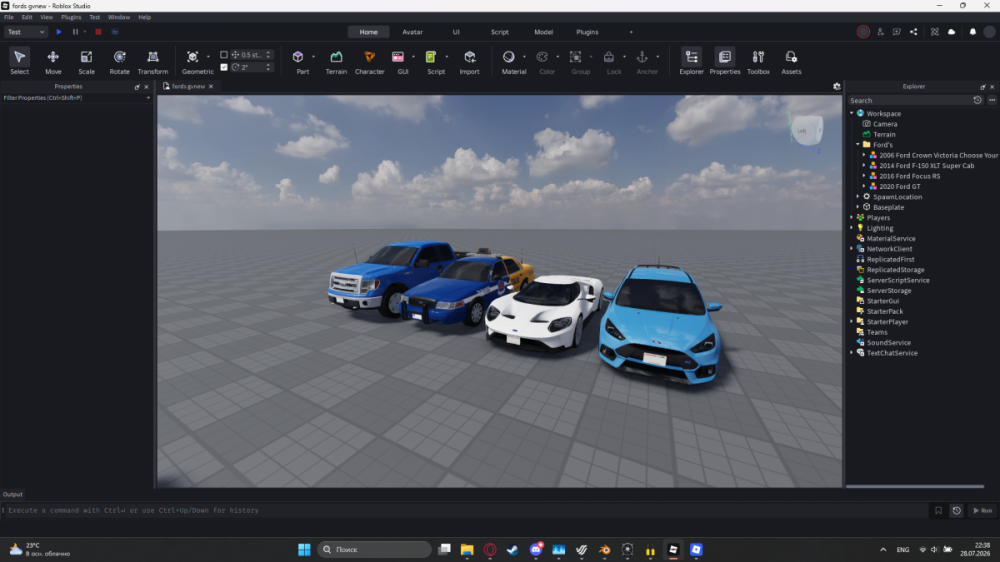The height and width of the screenshot is (562, 1000).
Task: Open the Properties filter dropdown arrow
Action: (x=148, y=98)
